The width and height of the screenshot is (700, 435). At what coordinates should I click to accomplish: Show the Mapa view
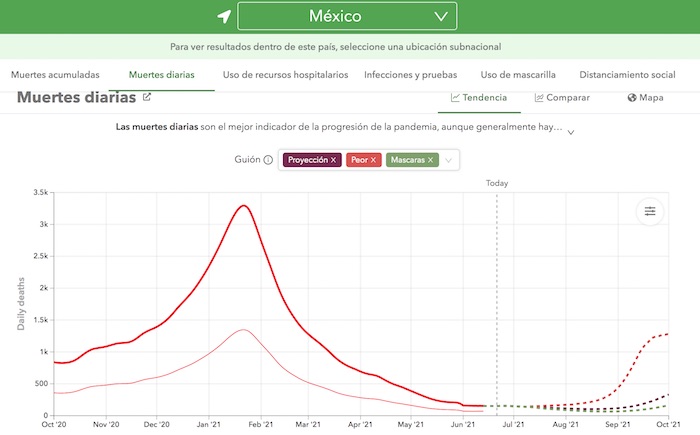[645, 98]
